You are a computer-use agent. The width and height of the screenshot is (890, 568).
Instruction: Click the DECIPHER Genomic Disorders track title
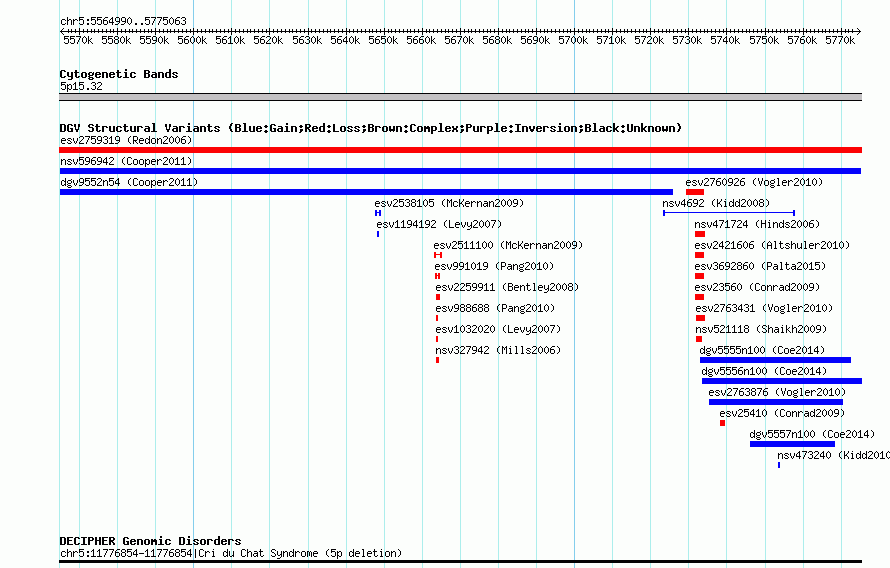pyautogui.click(x=150, y=541)
